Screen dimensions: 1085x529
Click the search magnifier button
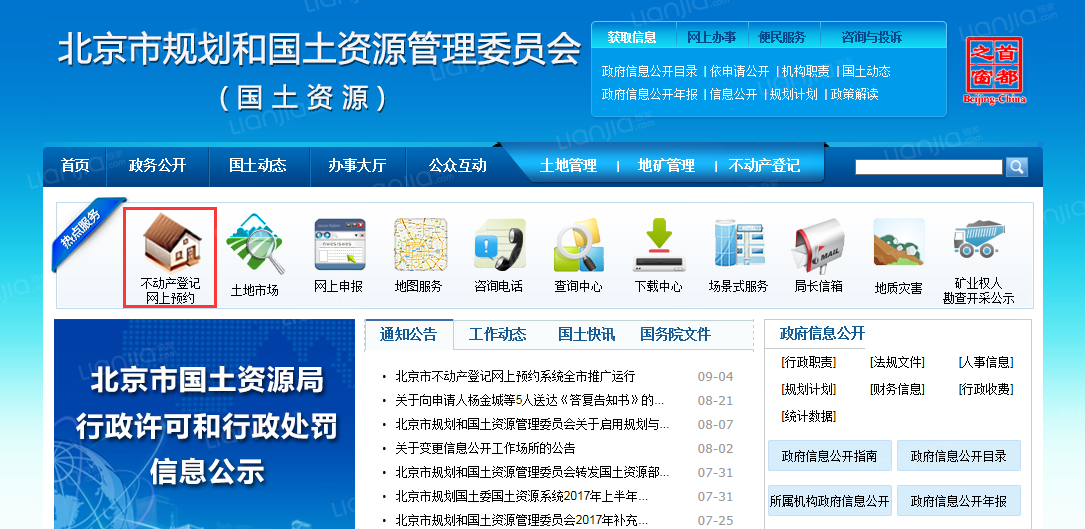[1016, 167]
